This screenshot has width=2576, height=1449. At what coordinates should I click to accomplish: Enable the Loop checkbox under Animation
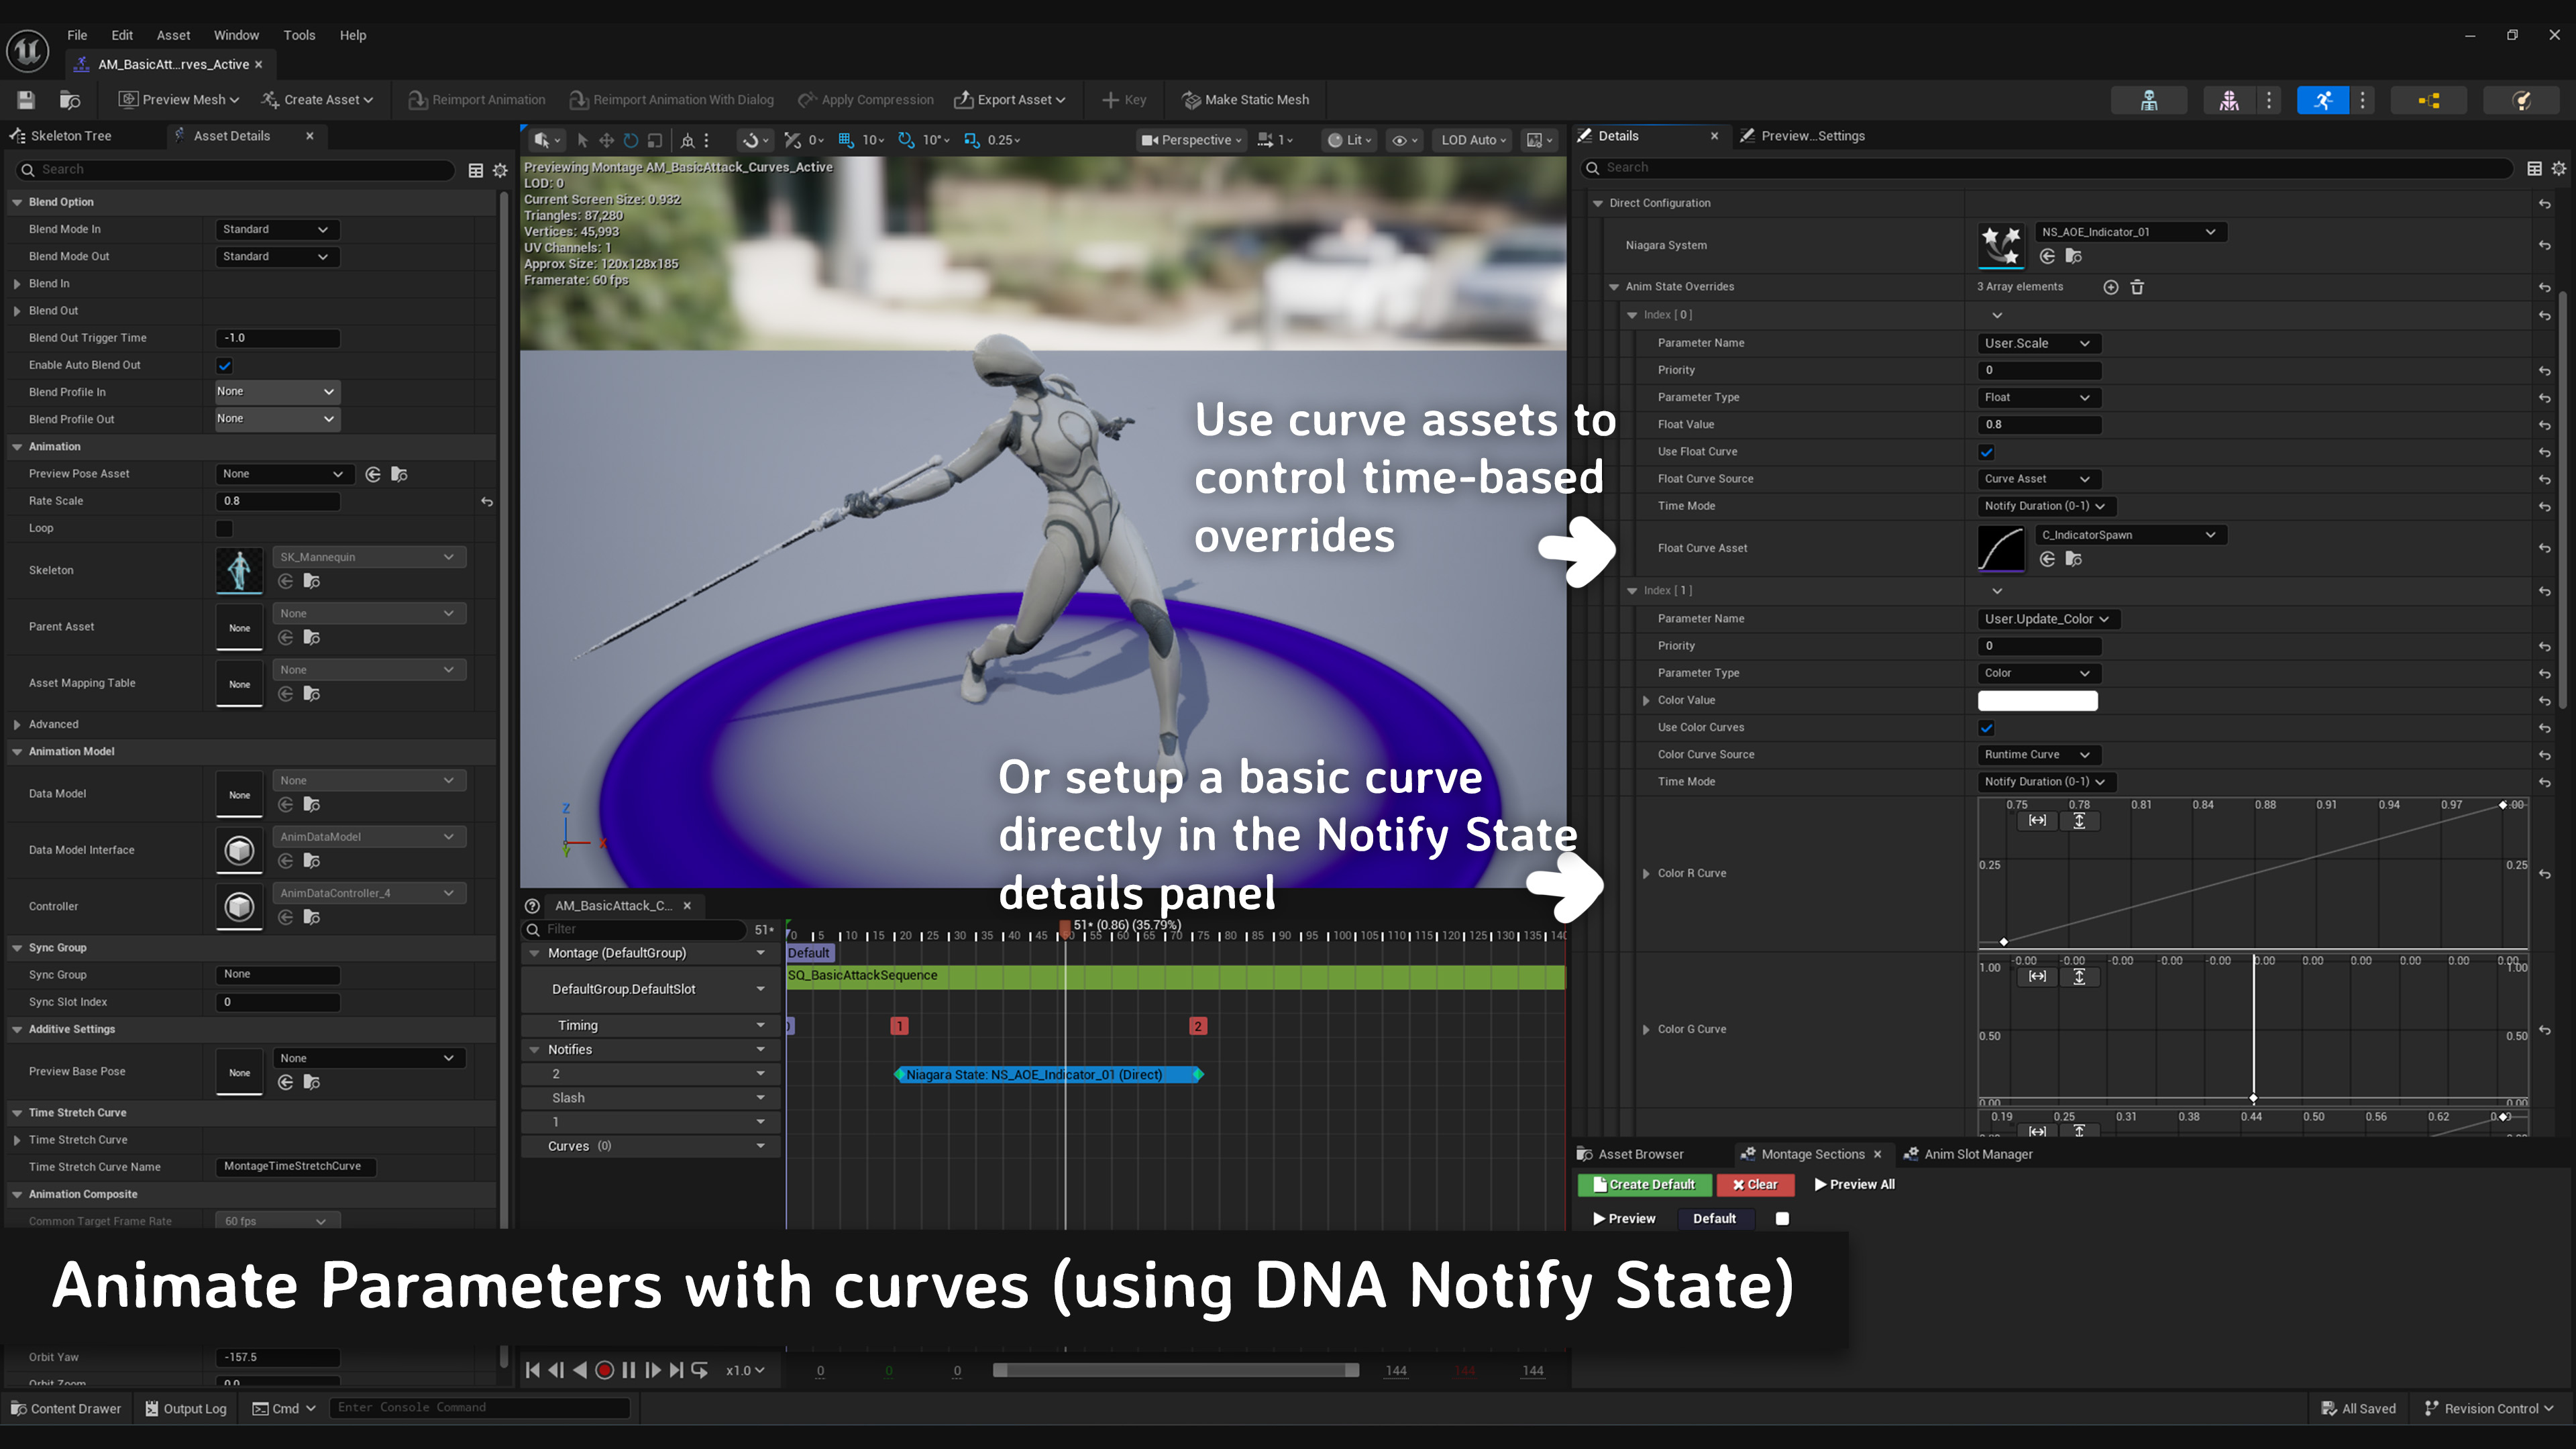(224, 528)
